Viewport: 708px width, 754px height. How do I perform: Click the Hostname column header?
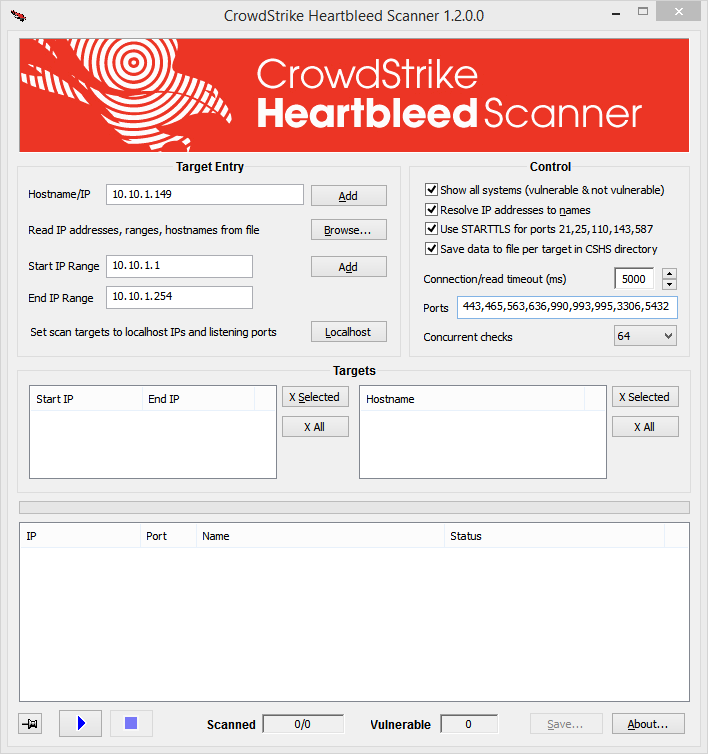472,399
